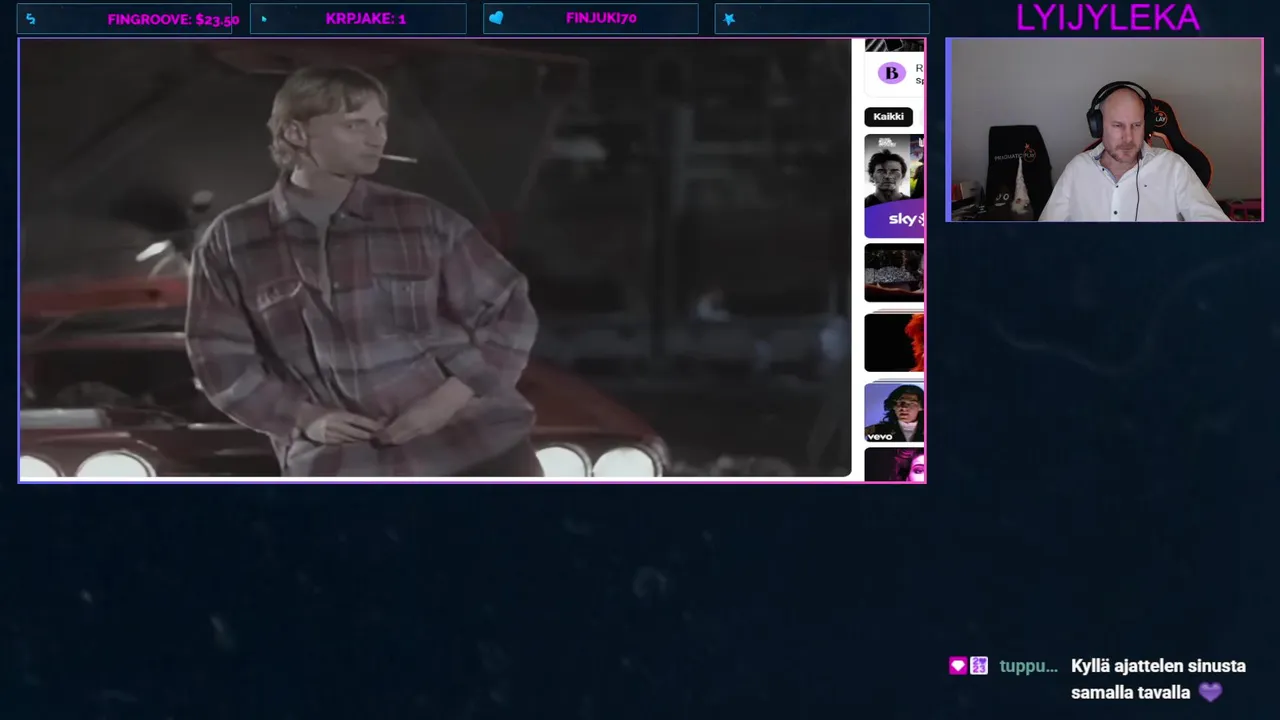The height and width of the screenshot is (720, 1280).
Task: Click the streamer webcam feed
Action: click(x=1104, y=130)
